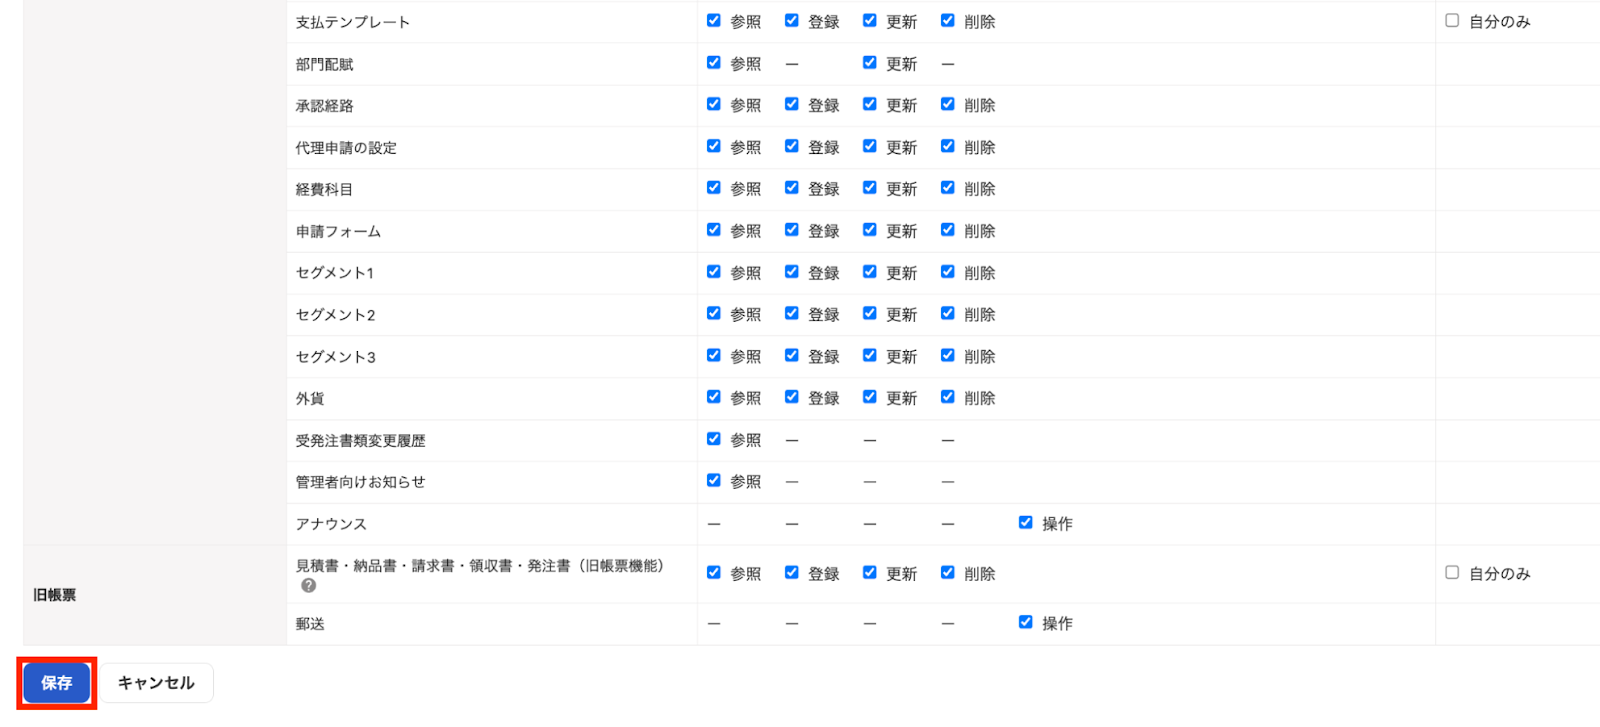
Task: Toggle 削除 checkbox for セグメント3
Action: point(948,355)
